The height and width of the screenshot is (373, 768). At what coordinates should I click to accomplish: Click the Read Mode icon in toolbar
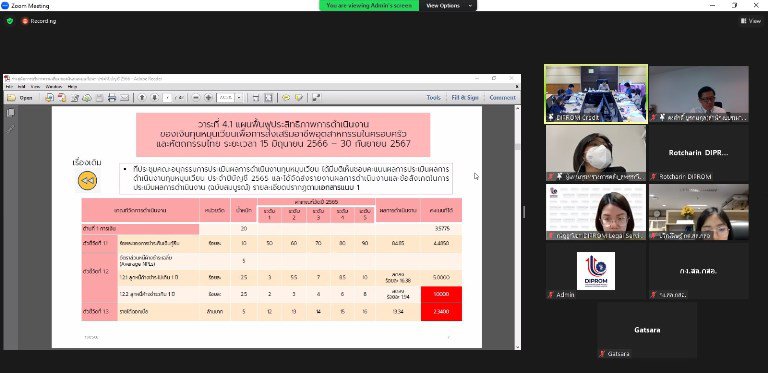[x=316, y=98]
